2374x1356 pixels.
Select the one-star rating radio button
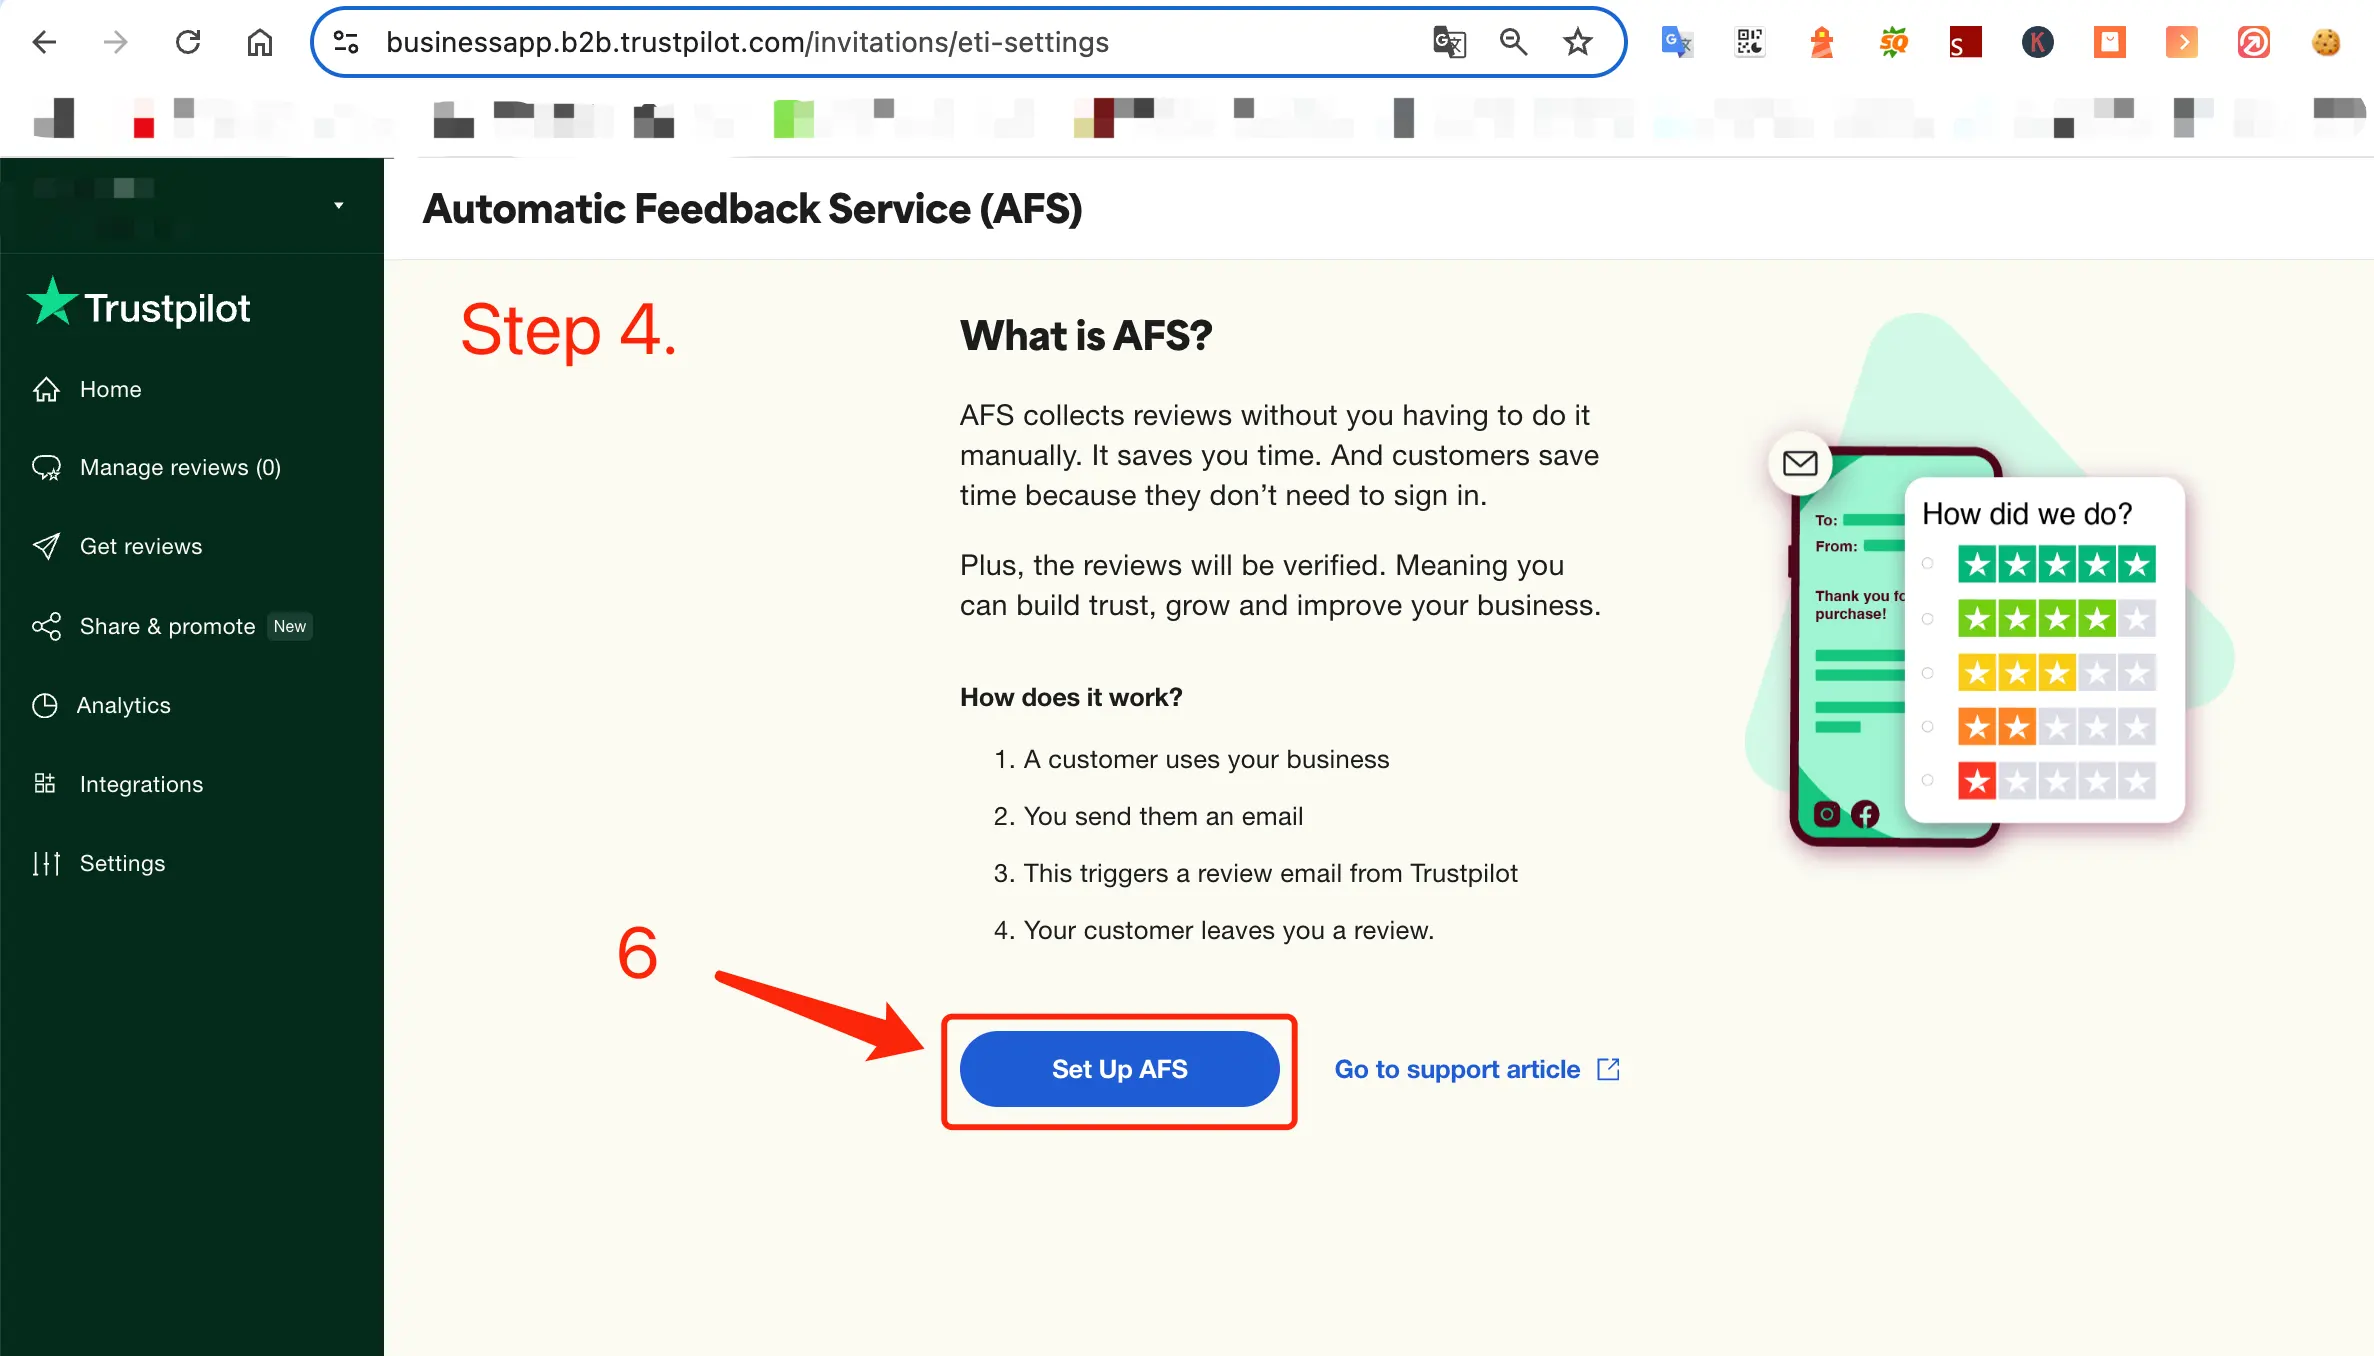(x=1927, y=780)
